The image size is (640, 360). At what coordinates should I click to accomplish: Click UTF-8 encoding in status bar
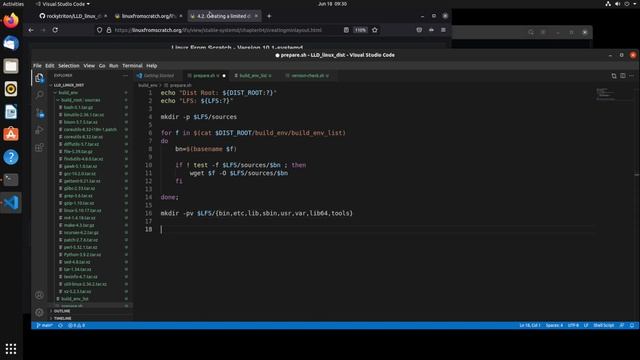click(573, 325)
